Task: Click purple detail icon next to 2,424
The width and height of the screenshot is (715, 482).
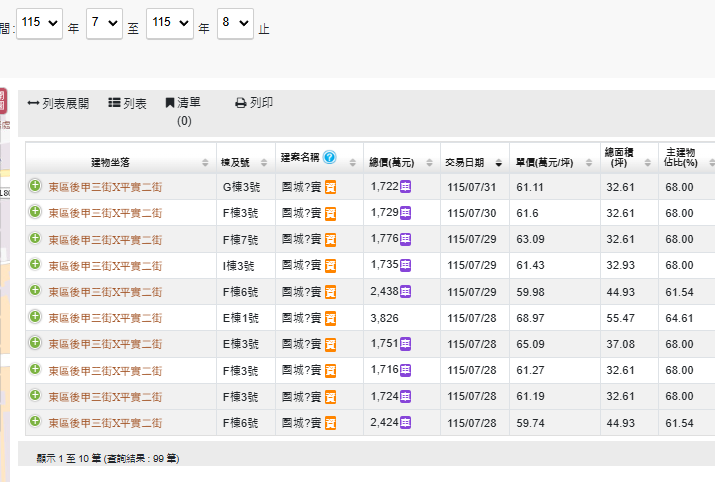Action: tap(405, 422)
